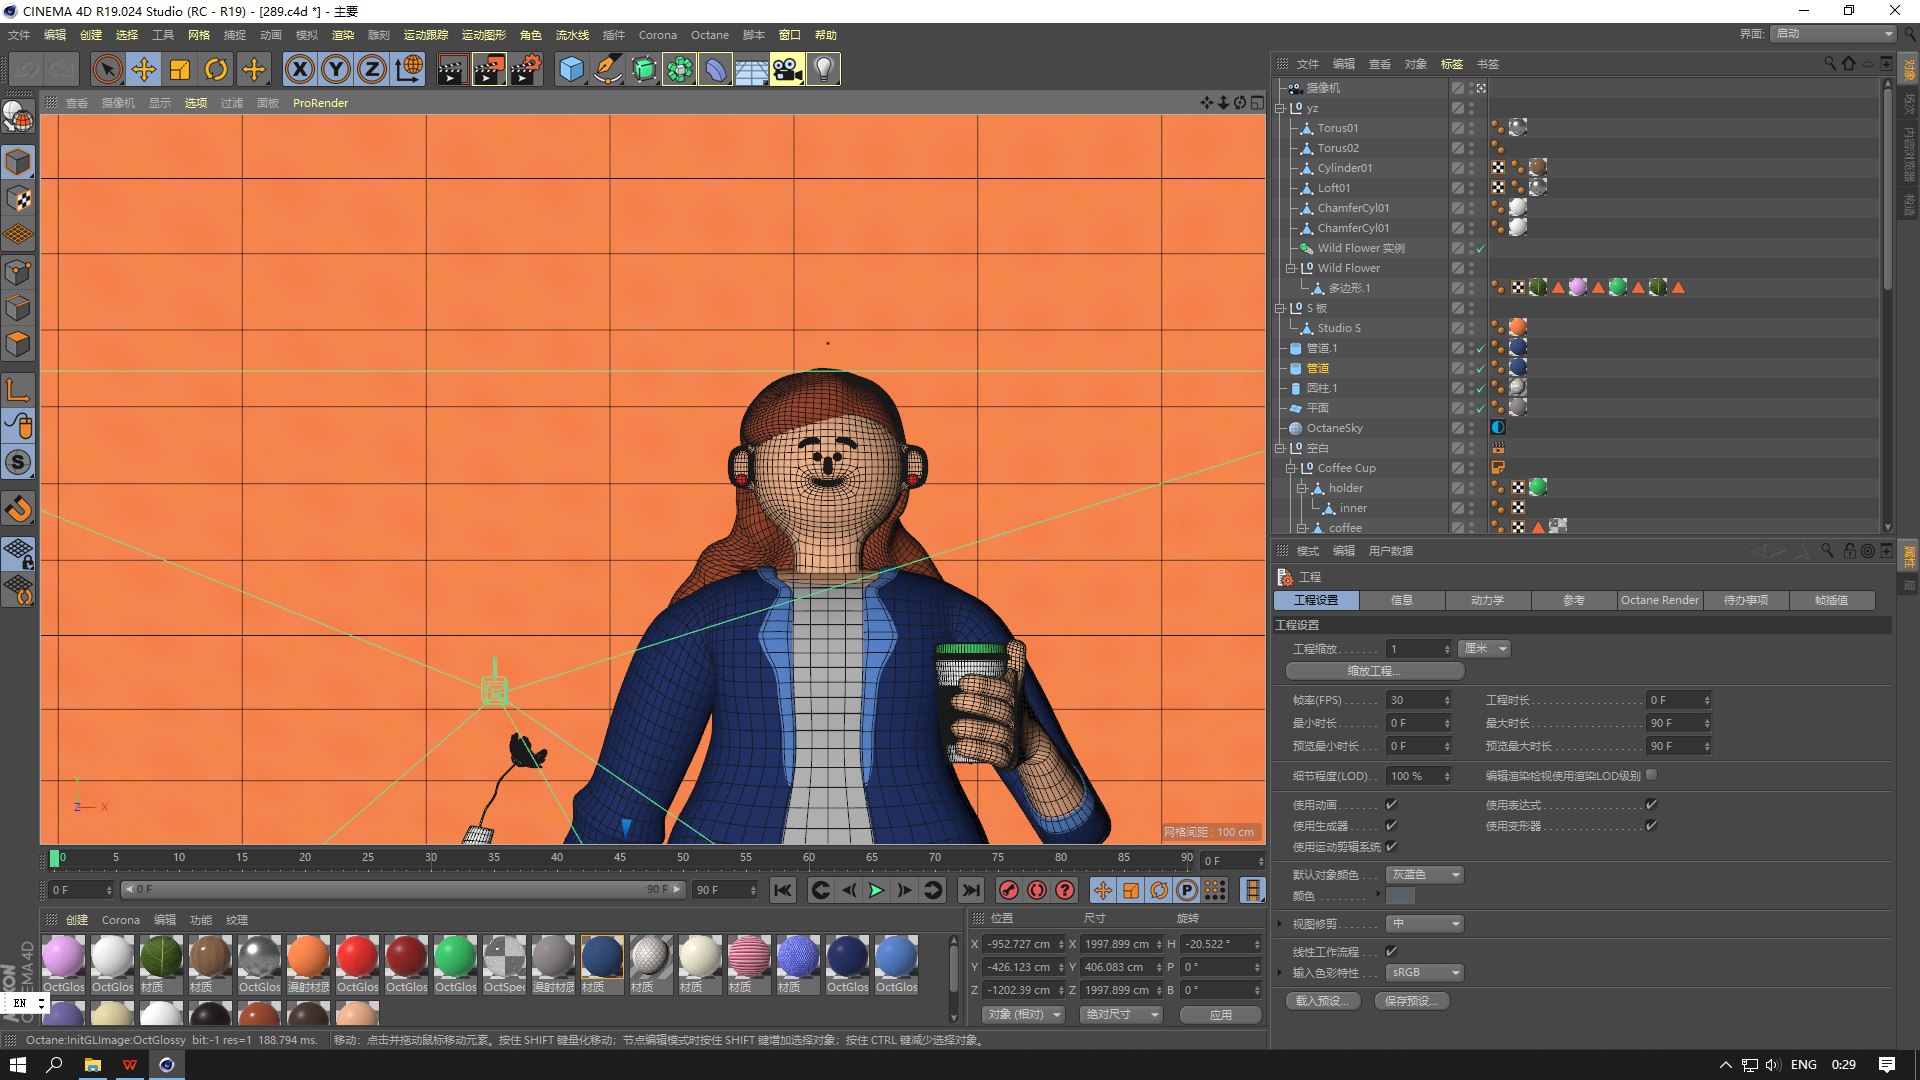The image size is (1920, 1080).
Task: Add a Cube primitive object
Action: pyautogui.click(x=571, y=70)
